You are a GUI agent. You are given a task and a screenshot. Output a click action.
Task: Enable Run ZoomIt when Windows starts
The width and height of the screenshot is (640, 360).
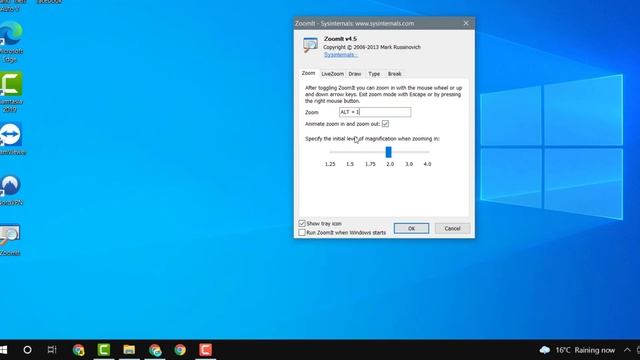pos(302,233)
